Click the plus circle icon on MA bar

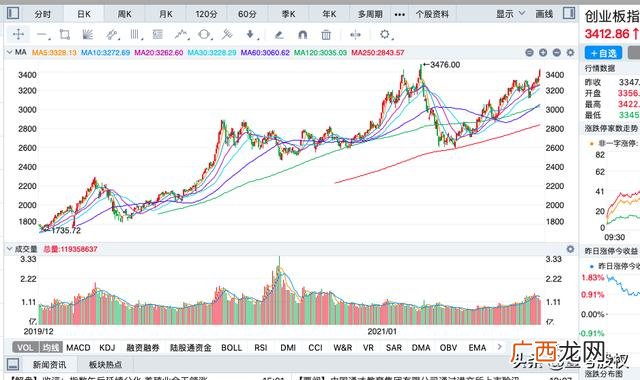pyautogui.click(x=543, y=52)
